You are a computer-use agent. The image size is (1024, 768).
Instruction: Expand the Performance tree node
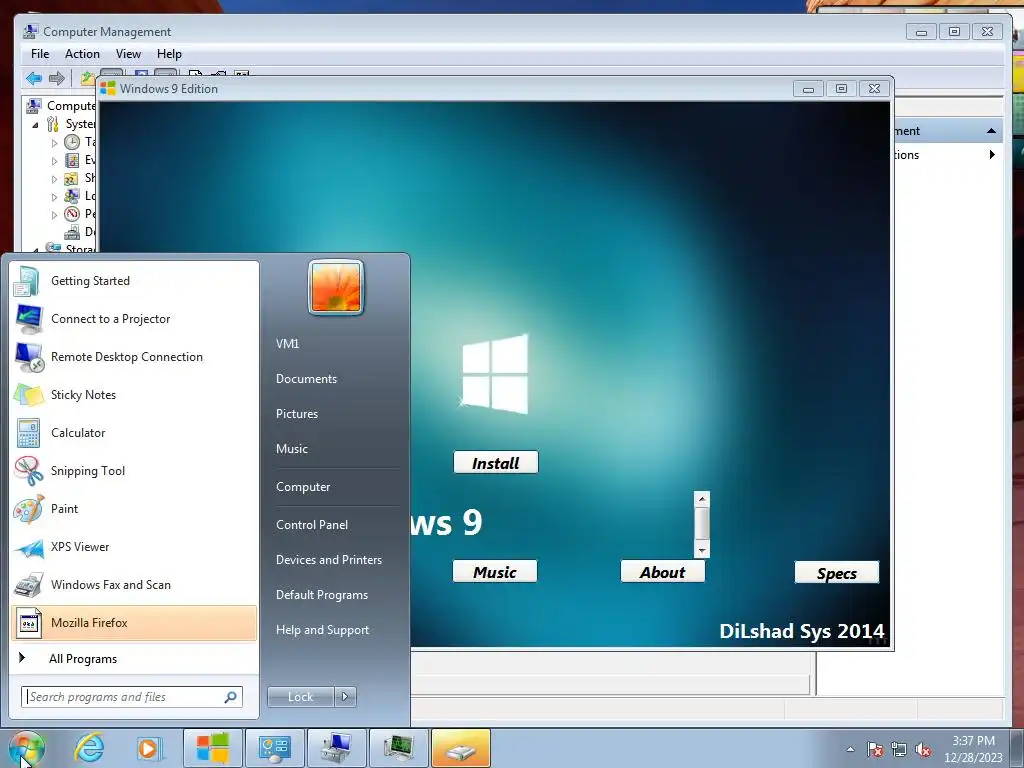[54, 214]
